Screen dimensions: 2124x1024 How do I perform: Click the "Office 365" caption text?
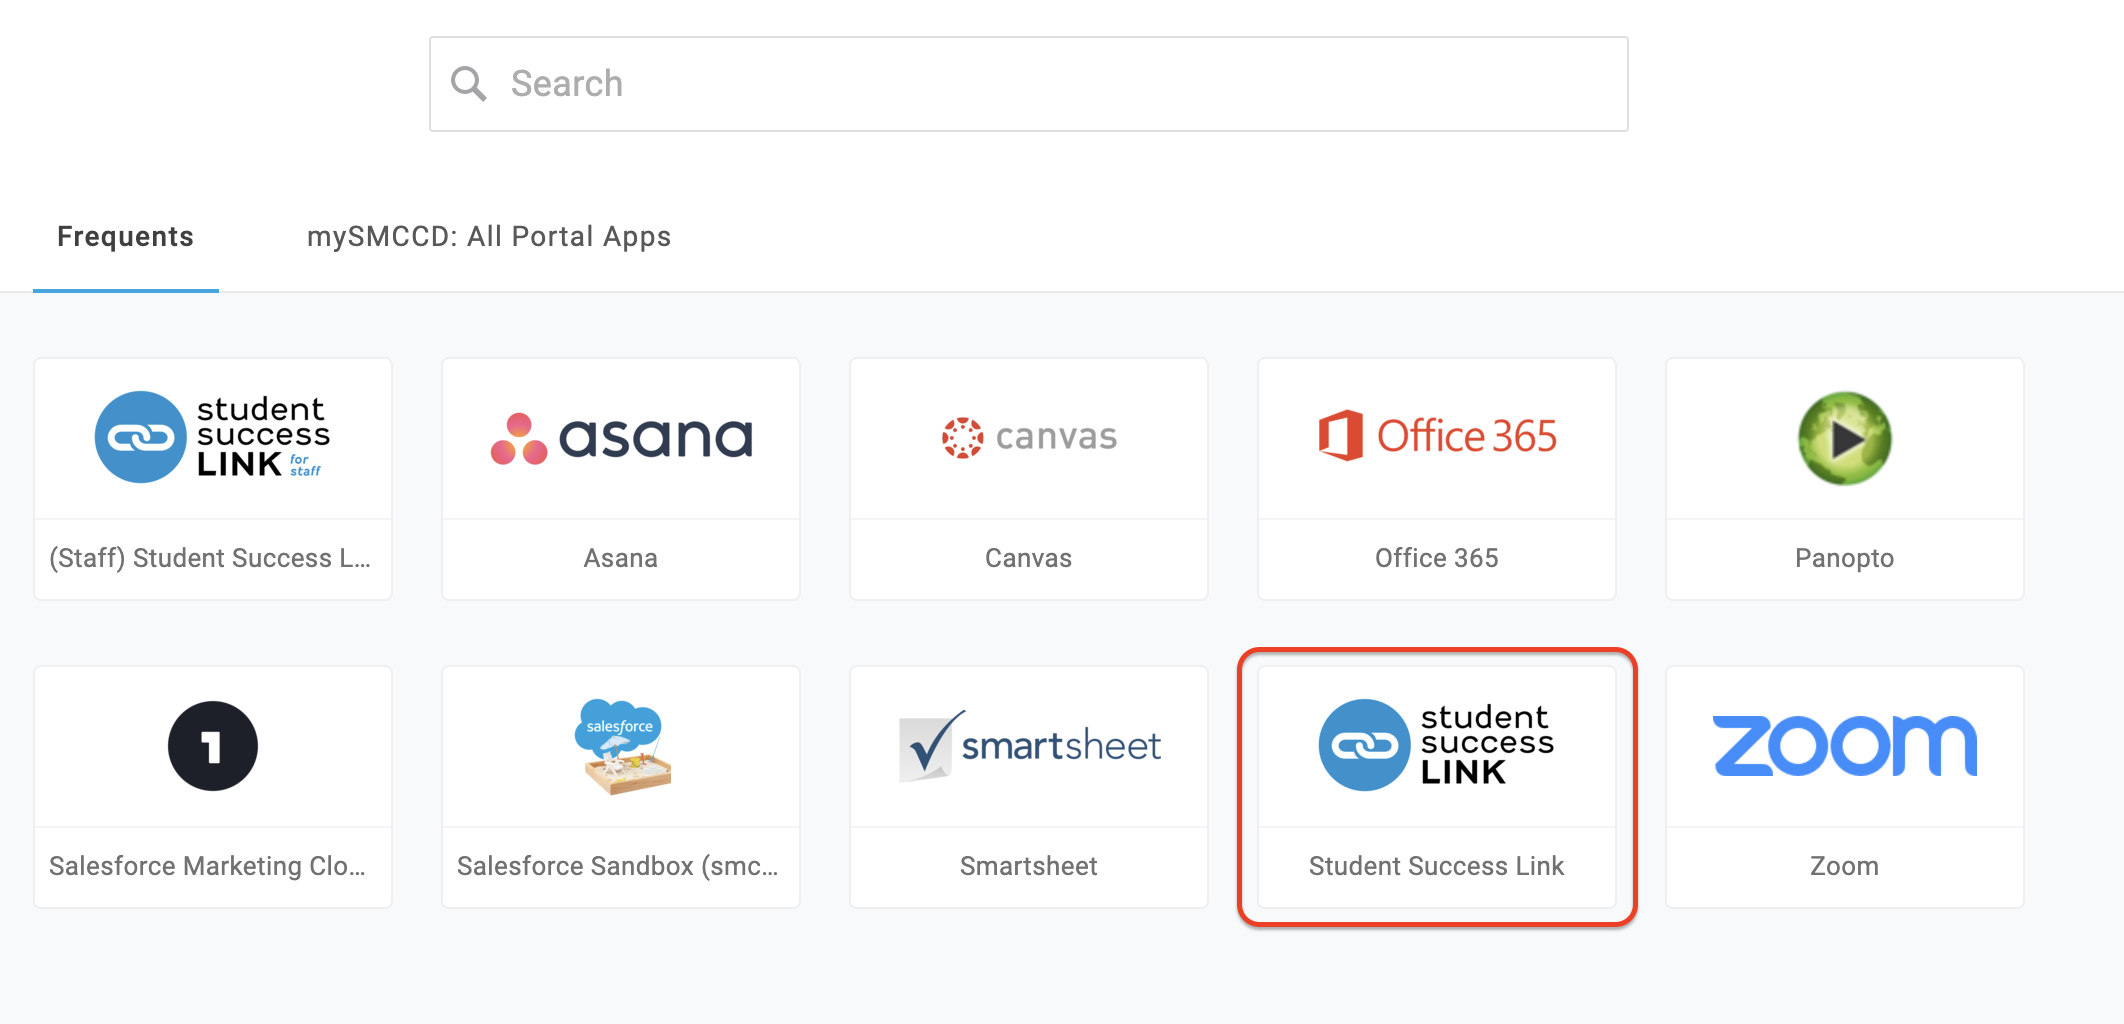coord(1437,558)
